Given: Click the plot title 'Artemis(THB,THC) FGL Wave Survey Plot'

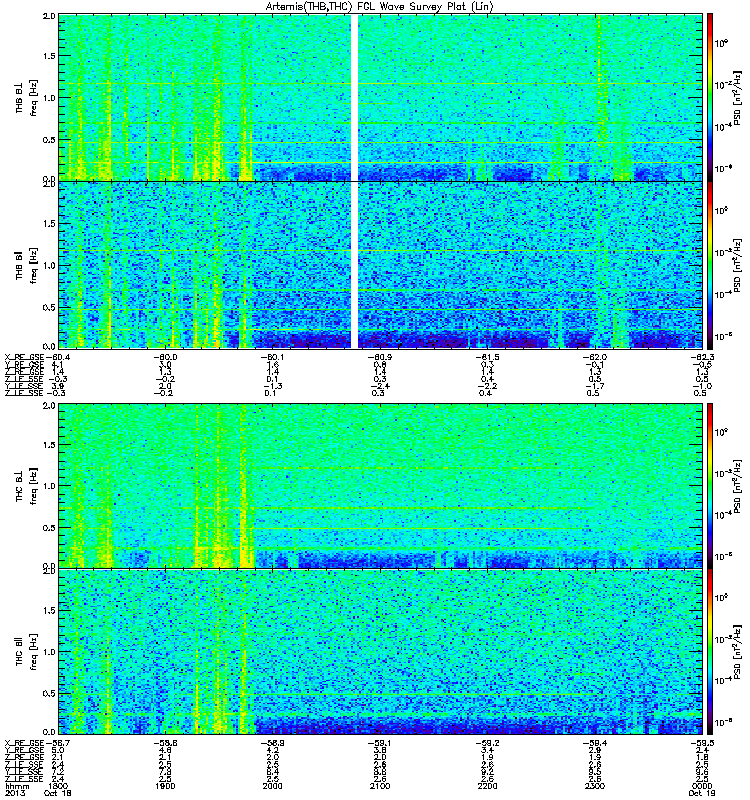Looking at the screenshot, I should pyautogui.click(x=380, y=7).
